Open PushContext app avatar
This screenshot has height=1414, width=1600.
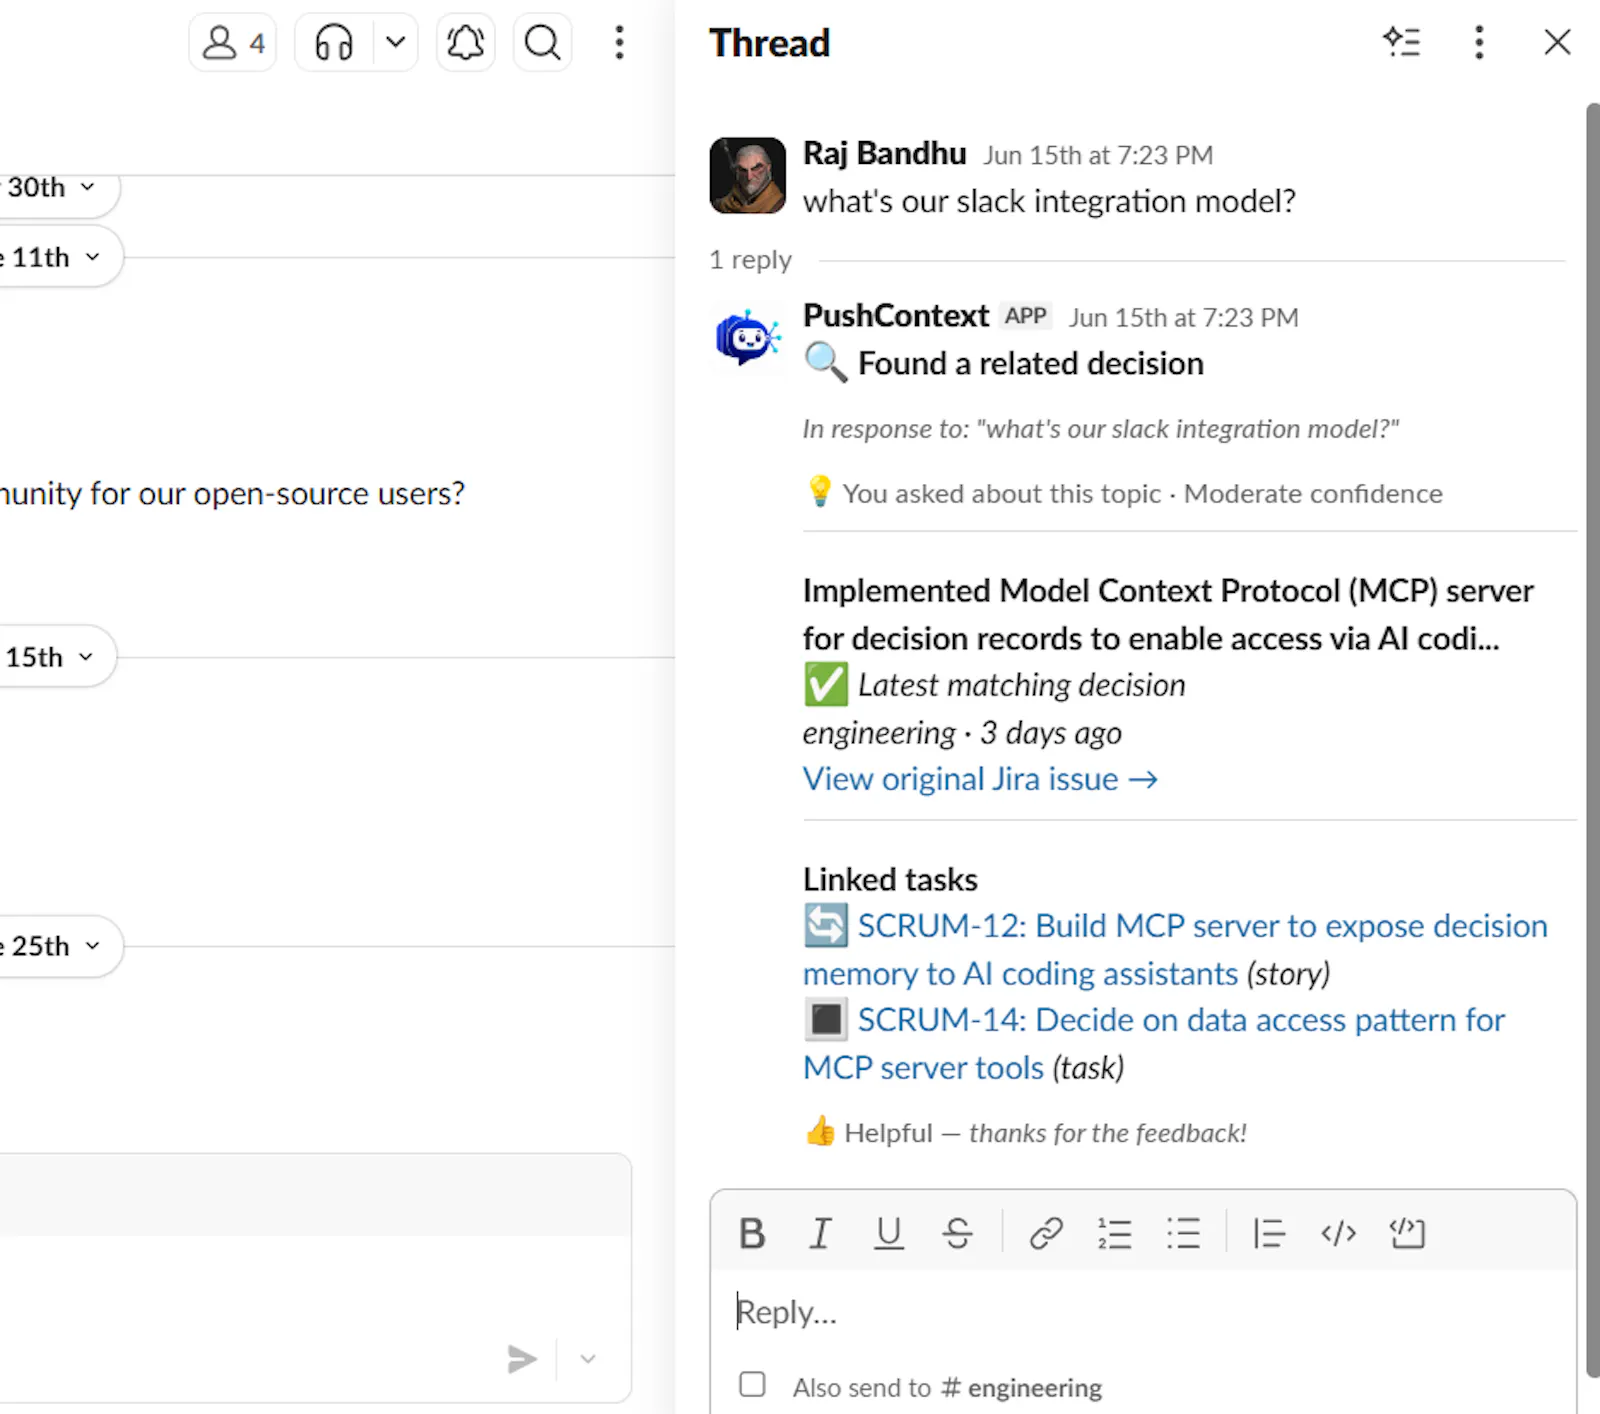pos(748,338)
